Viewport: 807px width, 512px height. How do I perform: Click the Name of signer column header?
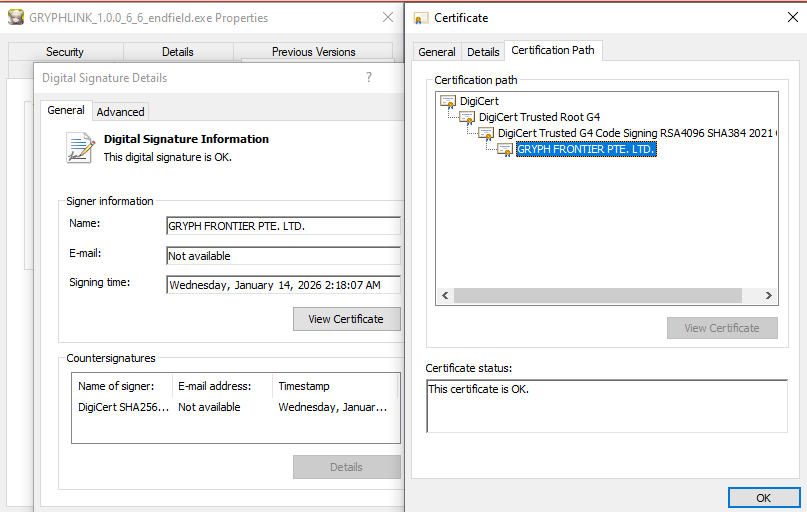tap(121, 386)
